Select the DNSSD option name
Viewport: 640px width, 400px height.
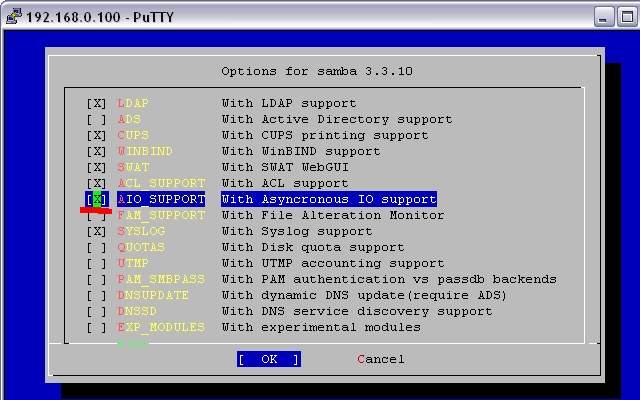[x=137, y=311]
